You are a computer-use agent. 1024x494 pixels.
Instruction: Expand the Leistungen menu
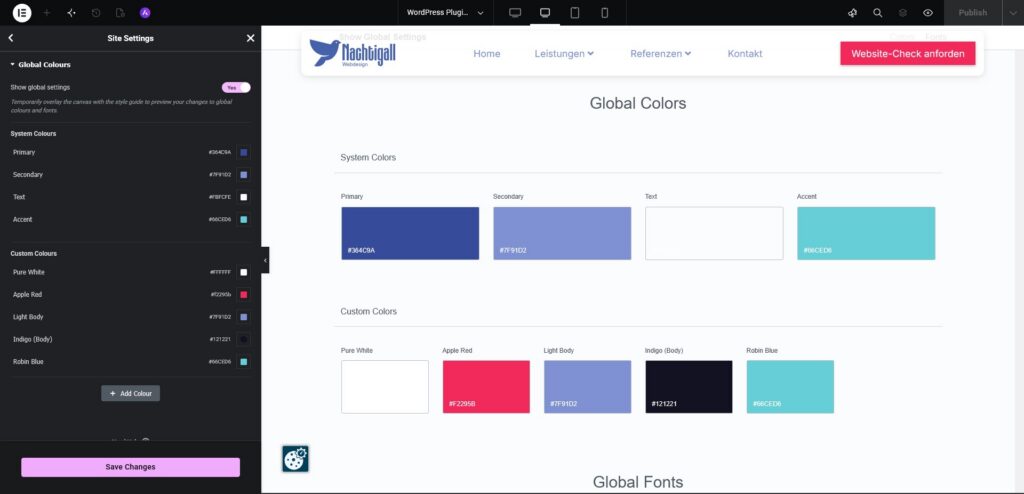pyautogui.click(x=564, y=54)
